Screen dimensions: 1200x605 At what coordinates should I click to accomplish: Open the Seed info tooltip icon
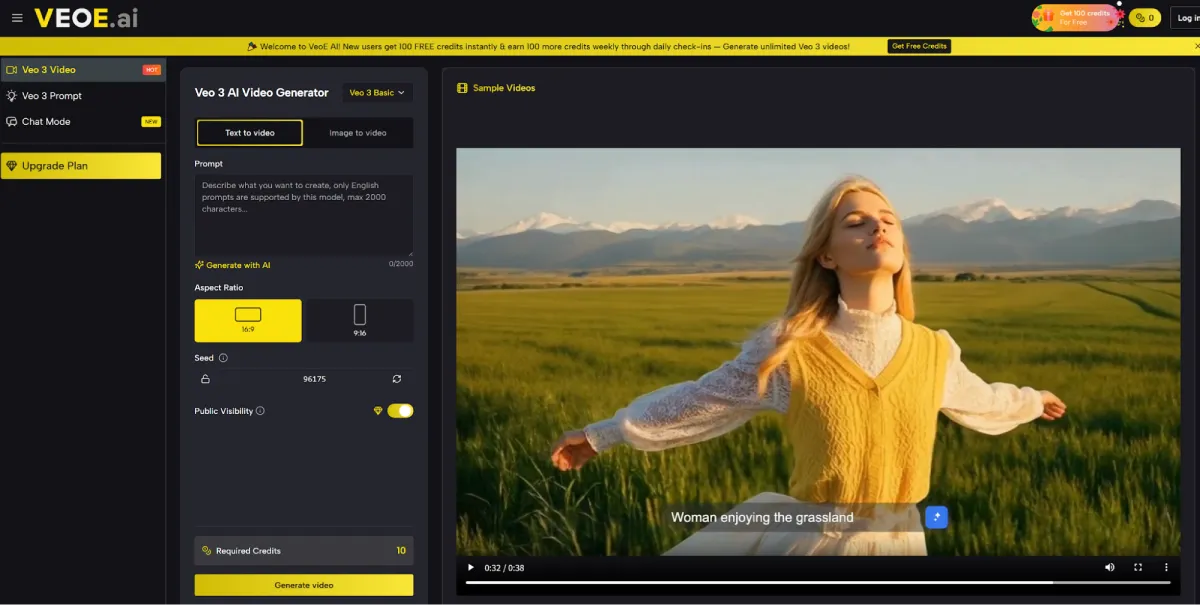(222, 357)
